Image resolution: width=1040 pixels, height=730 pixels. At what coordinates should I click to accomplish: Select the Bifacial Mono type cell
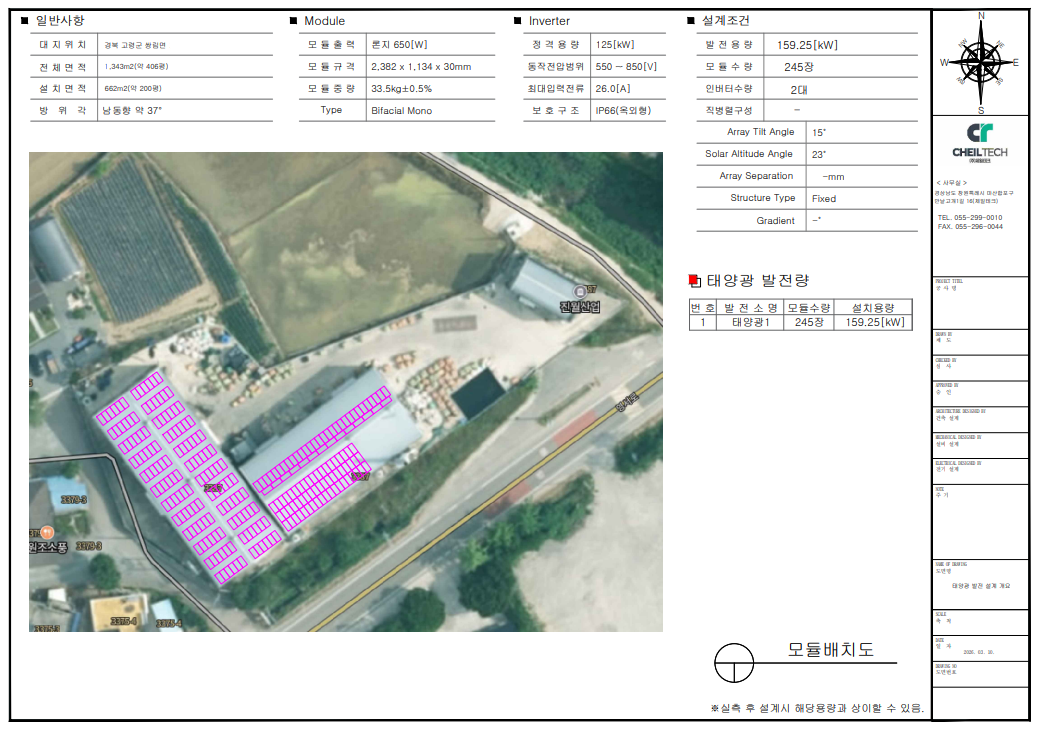point(402,111)
